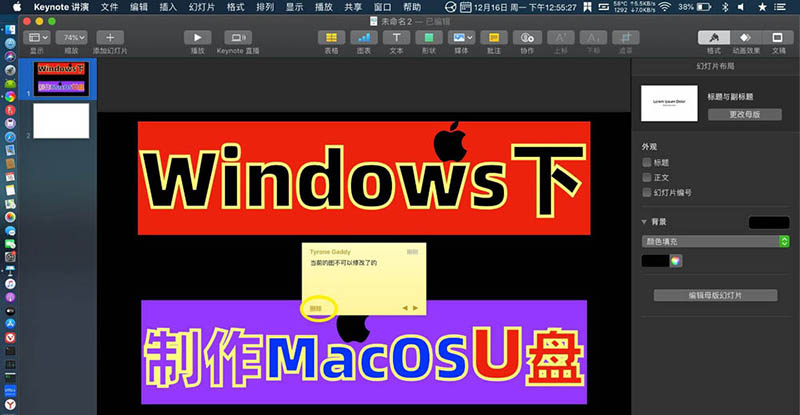This screenshot has width=800, height=415.
Task: Select the purple 制作MacOSU盘 banner
Action: 364,352
